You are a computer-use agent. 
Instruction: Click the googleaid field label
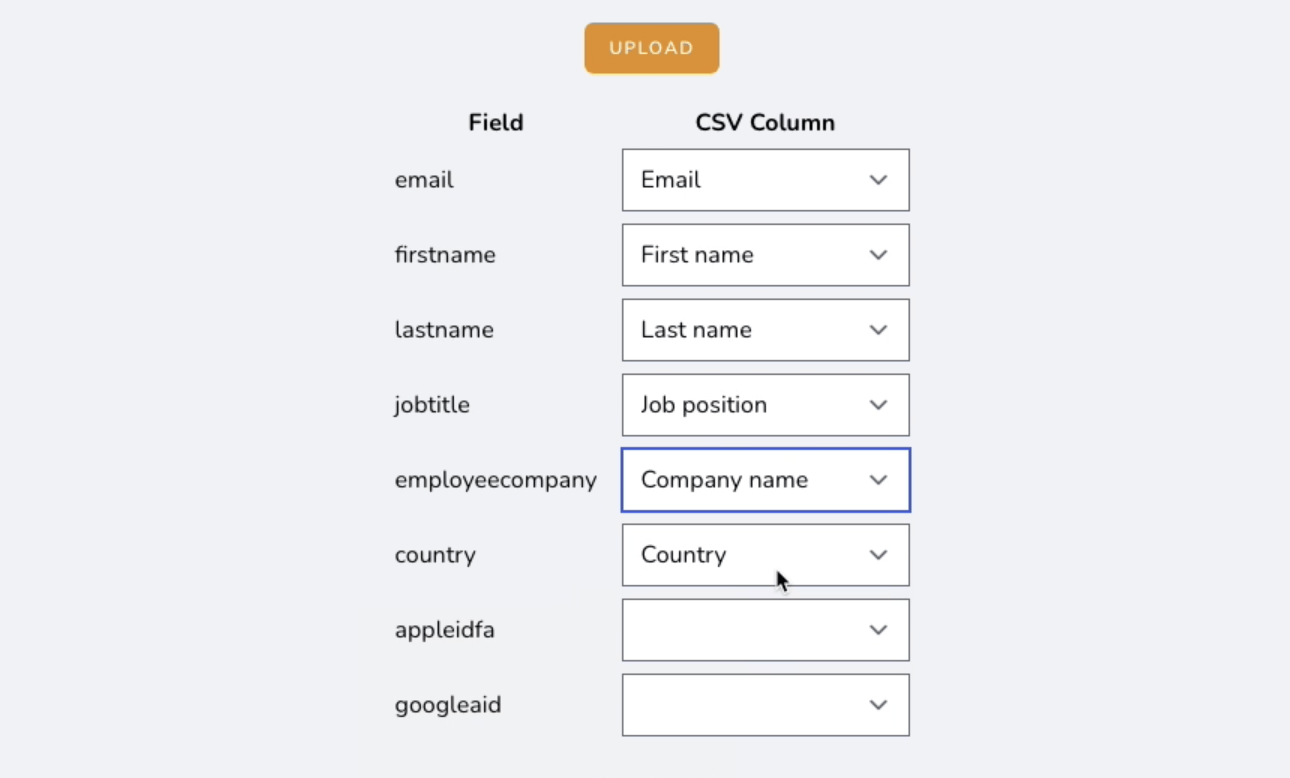(448, 705)
